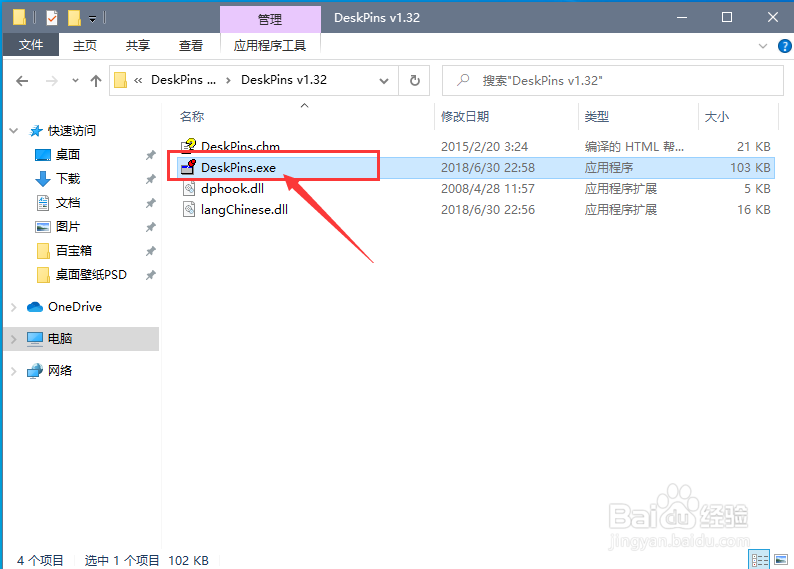This screenshot has width=794, height=569.
Task: Open the 文件 ribbon tab
Action: pos(31,45)
